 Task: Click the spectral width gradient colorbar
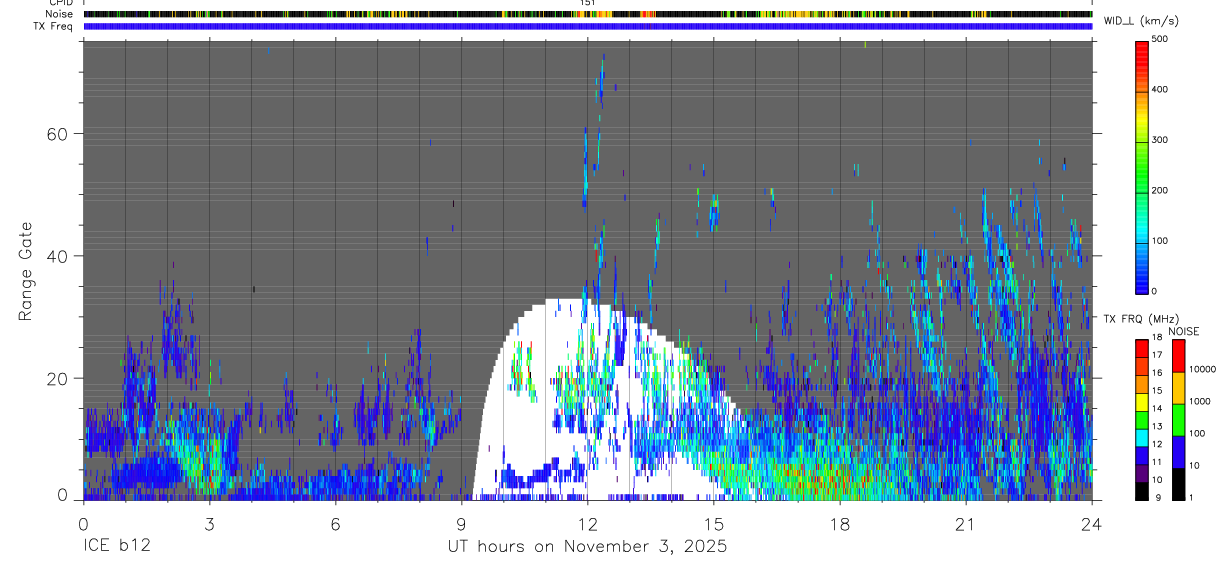coord(1142,166)
